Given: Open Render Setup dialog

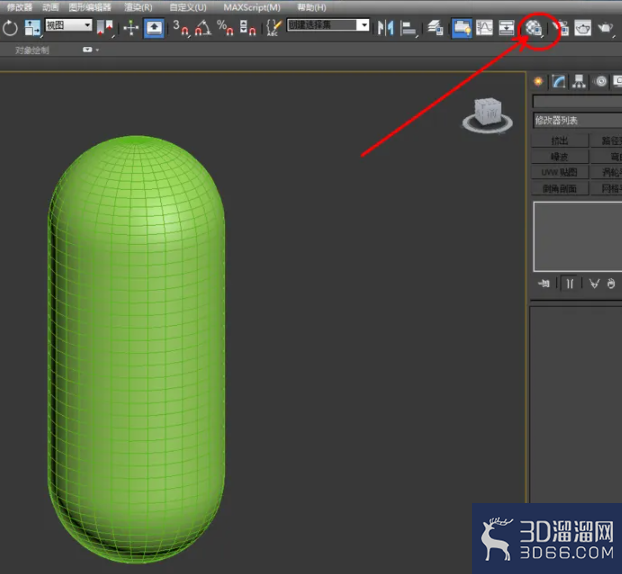Looking at the screenshot, I should (x=561, y=28).
